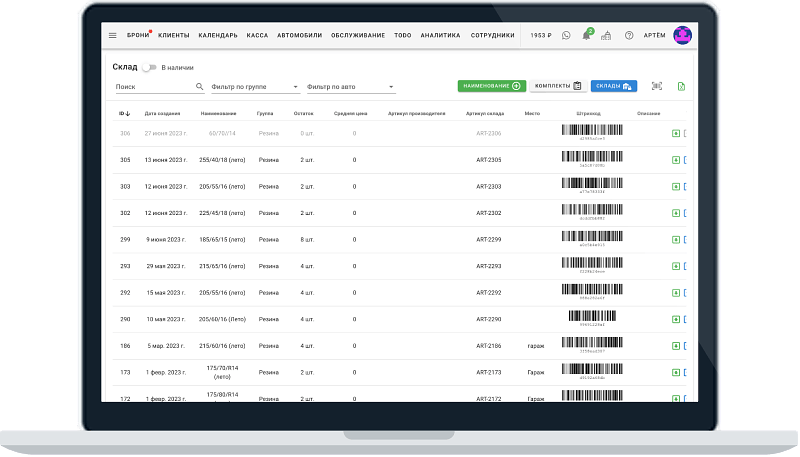Click the АРТЁМ user name
Viewport: 800px width, 457px height.
tap(654, 35)
